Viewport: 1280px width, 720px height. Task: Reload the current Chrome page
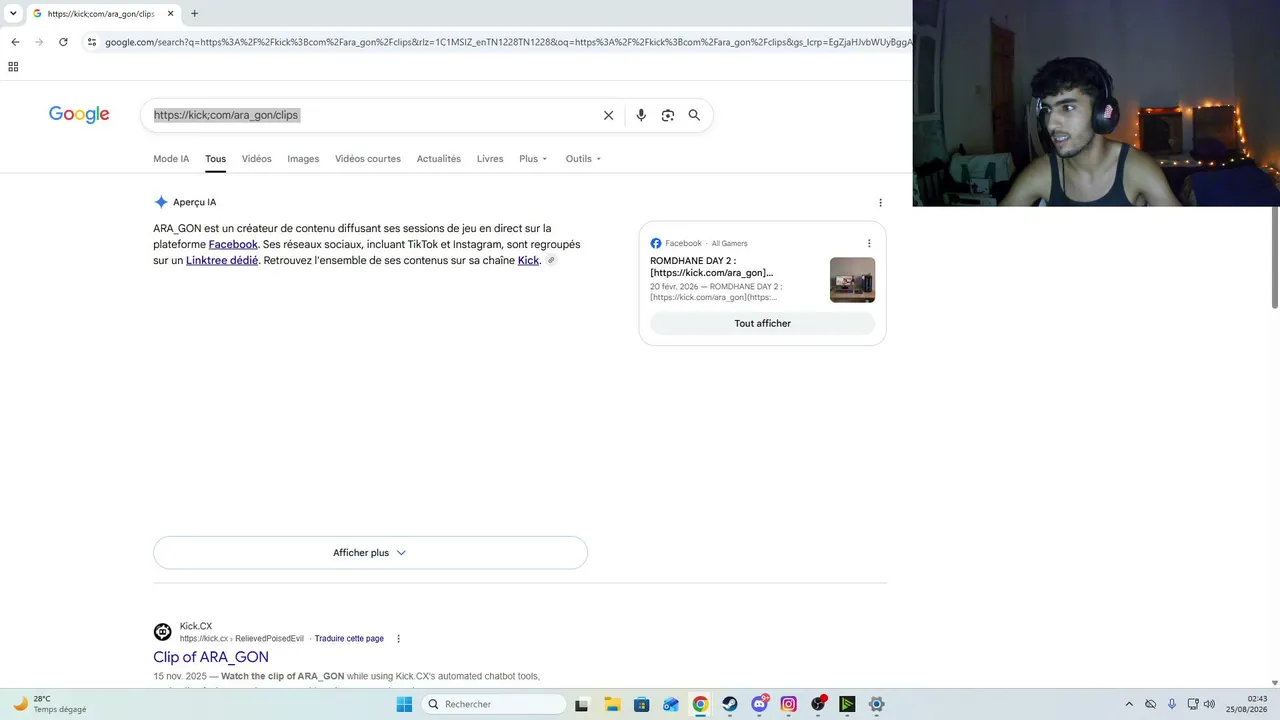(x=63, y=42)
